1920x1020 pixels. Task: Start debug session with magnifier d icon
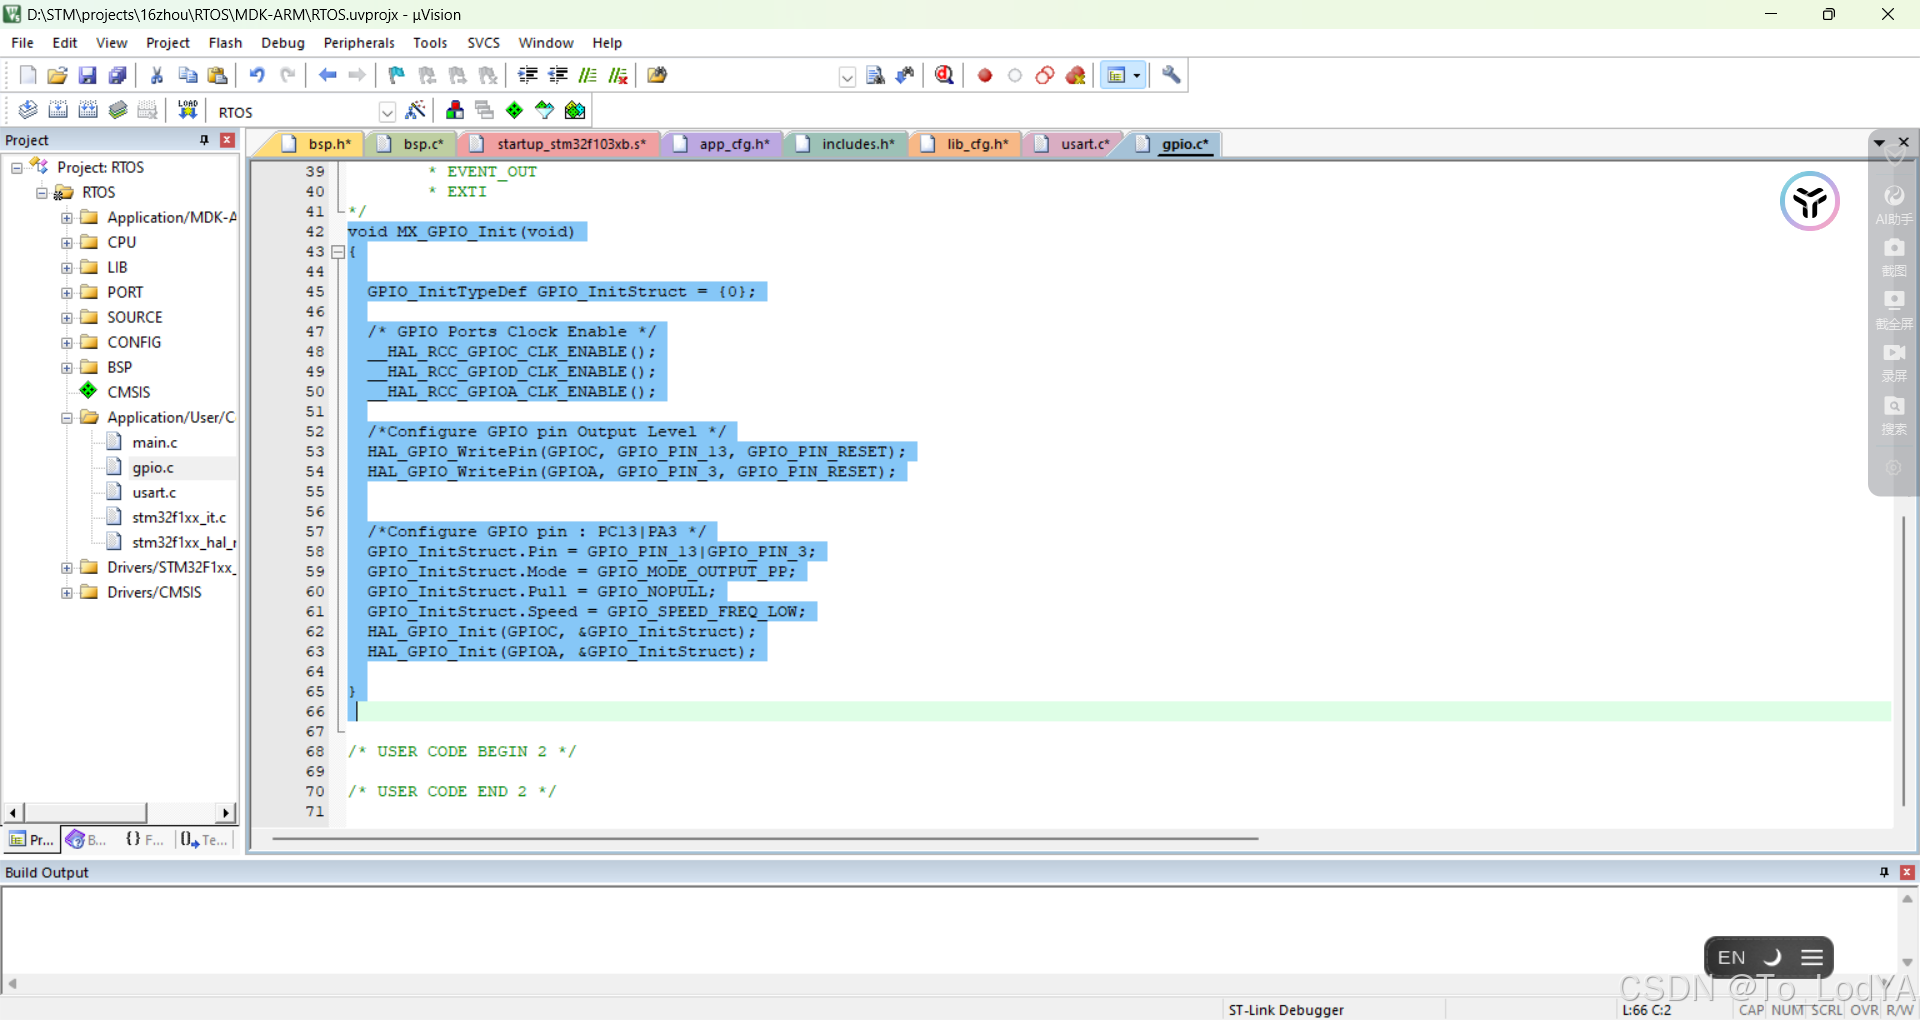pos(944,75)
